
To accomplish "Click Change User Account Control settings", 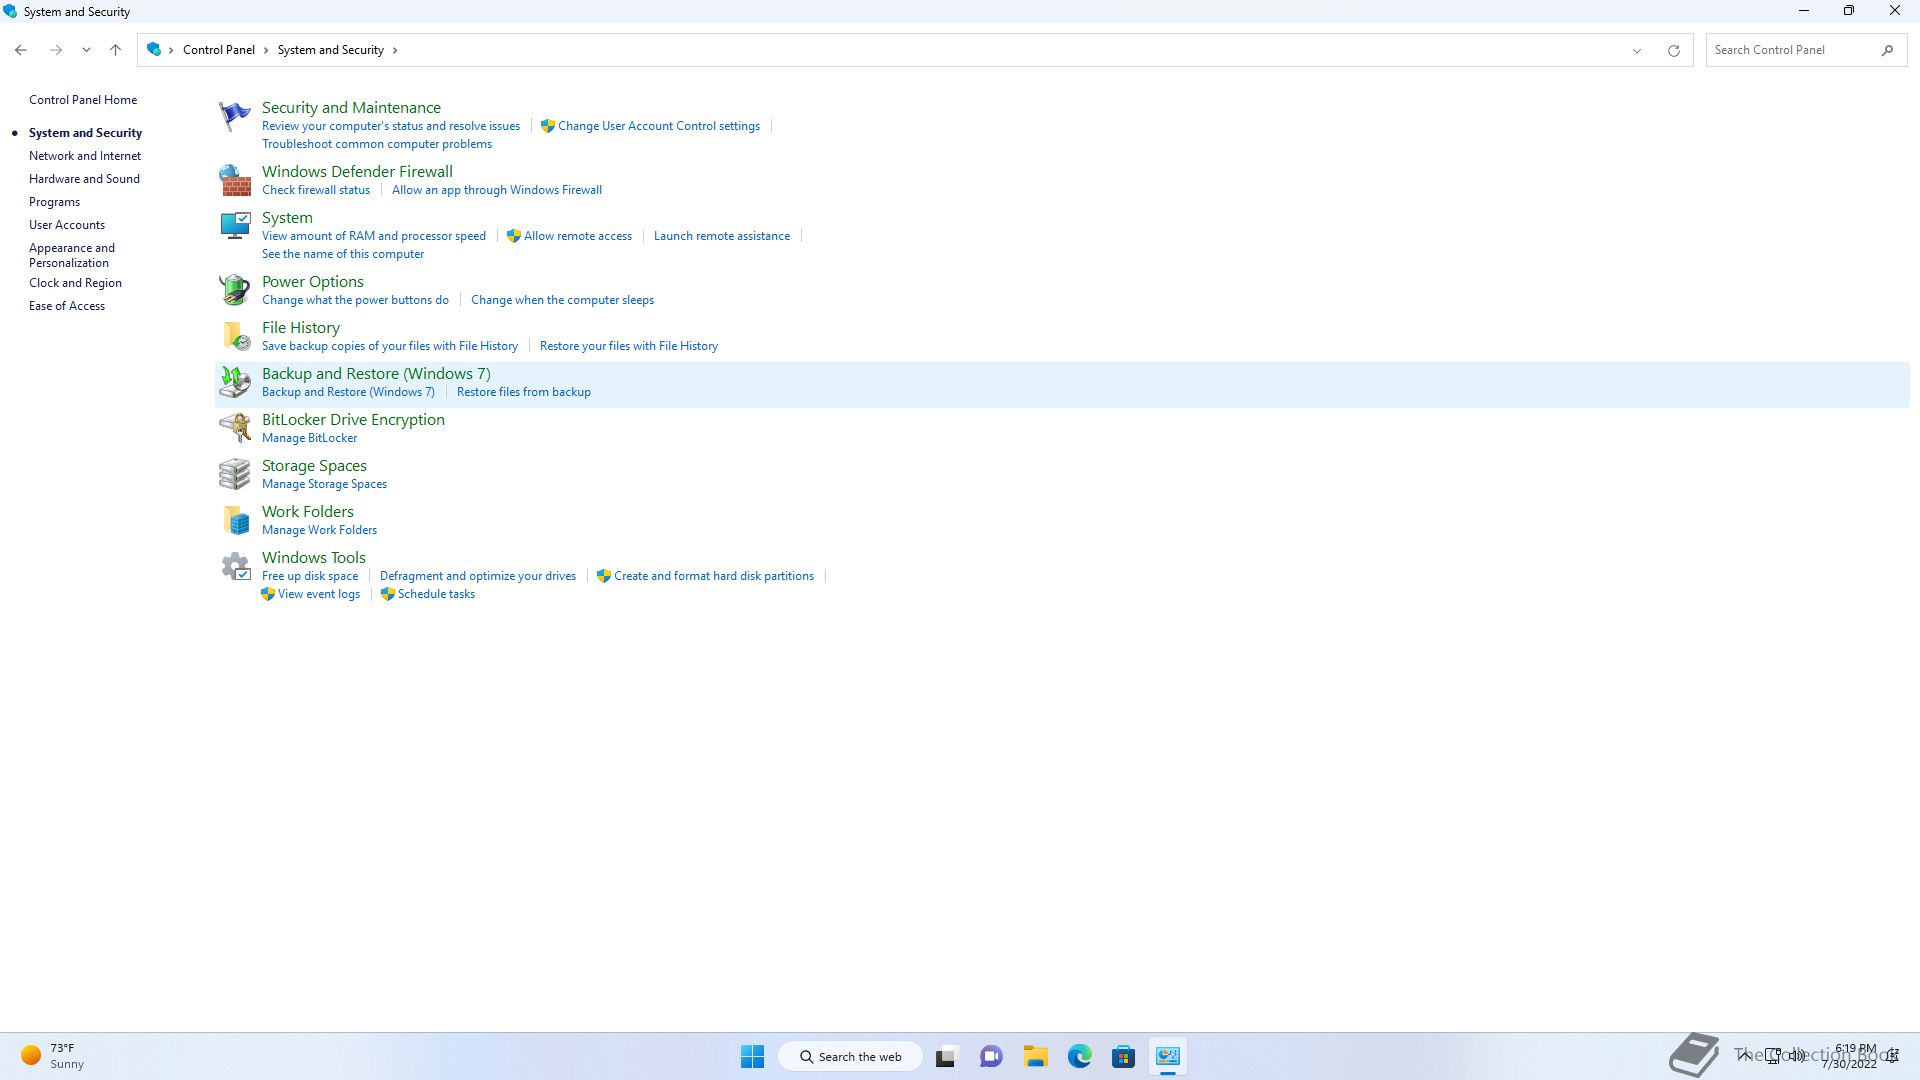I will coord(659,126).
